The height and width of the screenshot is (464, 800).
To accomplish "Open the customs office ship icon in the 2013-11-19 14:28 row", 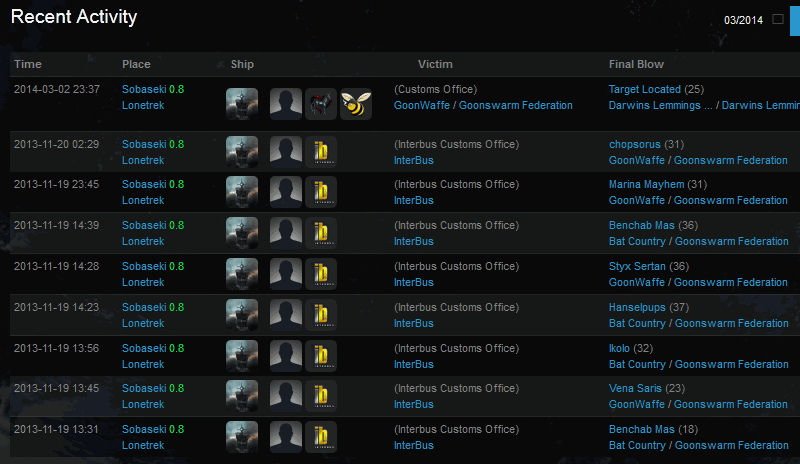I will coord(242,274).
